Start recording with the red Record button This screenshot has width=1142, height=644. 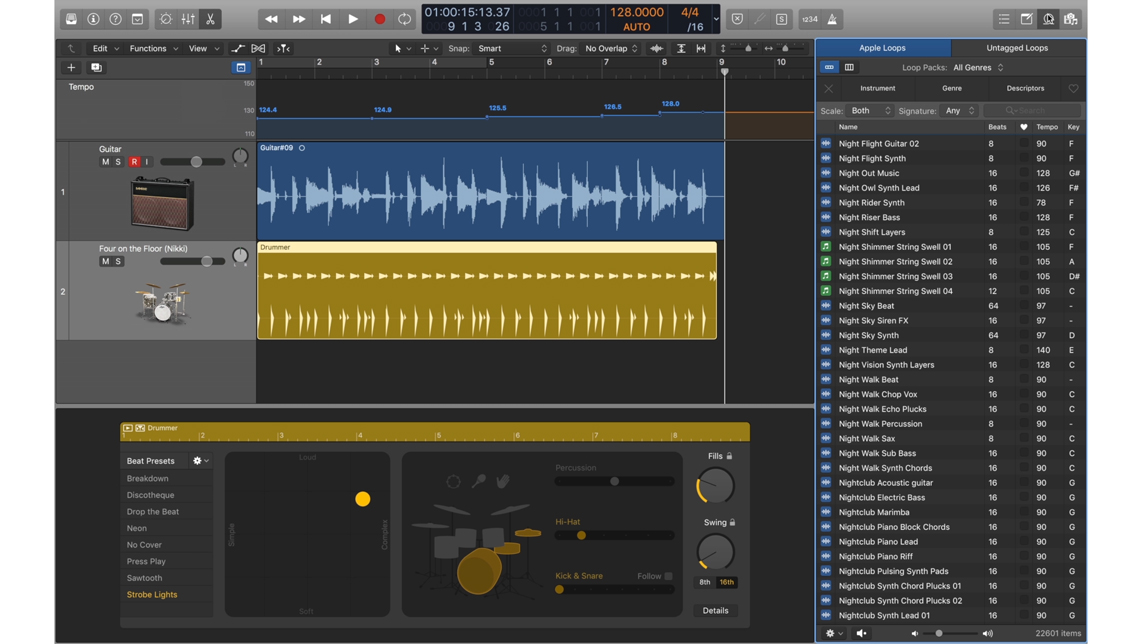(379, 20)
